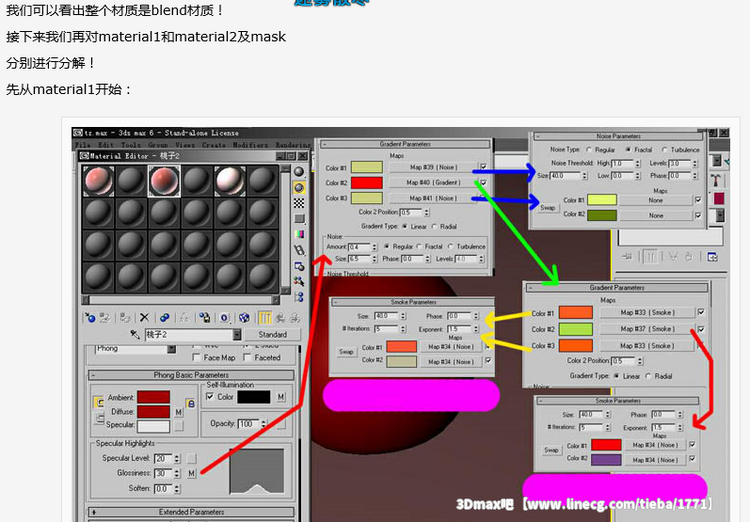
Task: Click the Opacity spinner arrows
Action: tap(264, 424)
